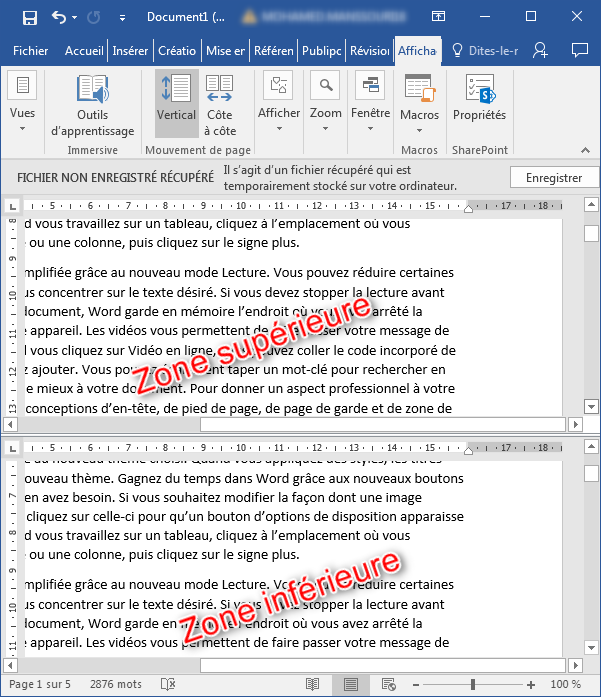Click zoom out minus button

[x=416, y=685]
